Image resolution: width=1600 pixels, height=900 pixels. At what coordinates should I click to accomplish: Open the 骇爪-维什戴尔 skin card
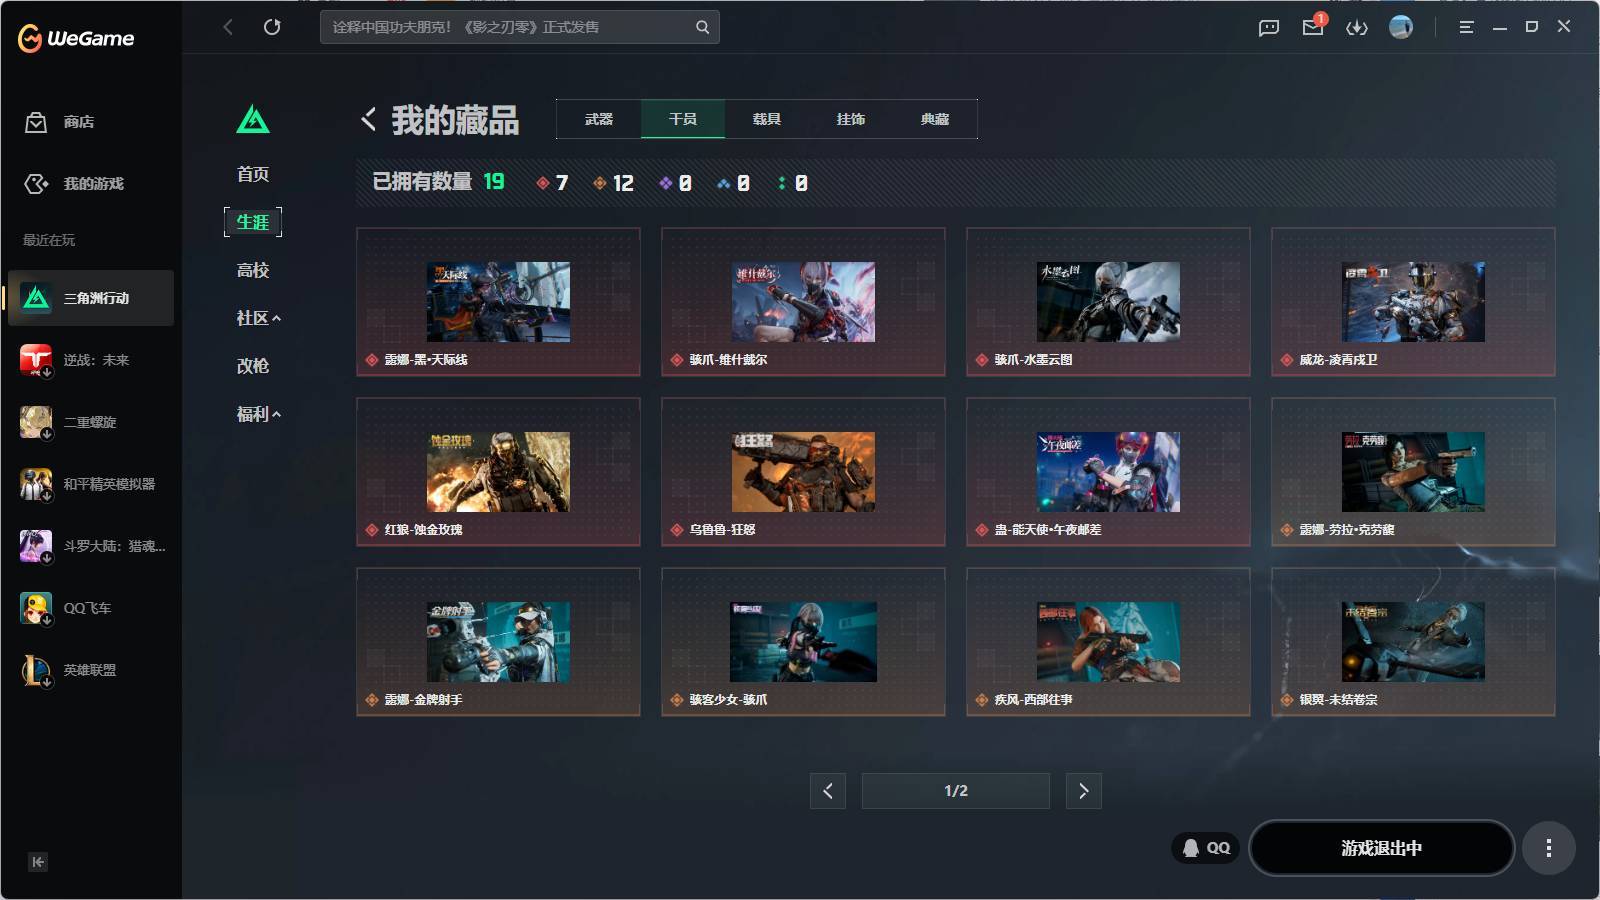pos(803,302)
